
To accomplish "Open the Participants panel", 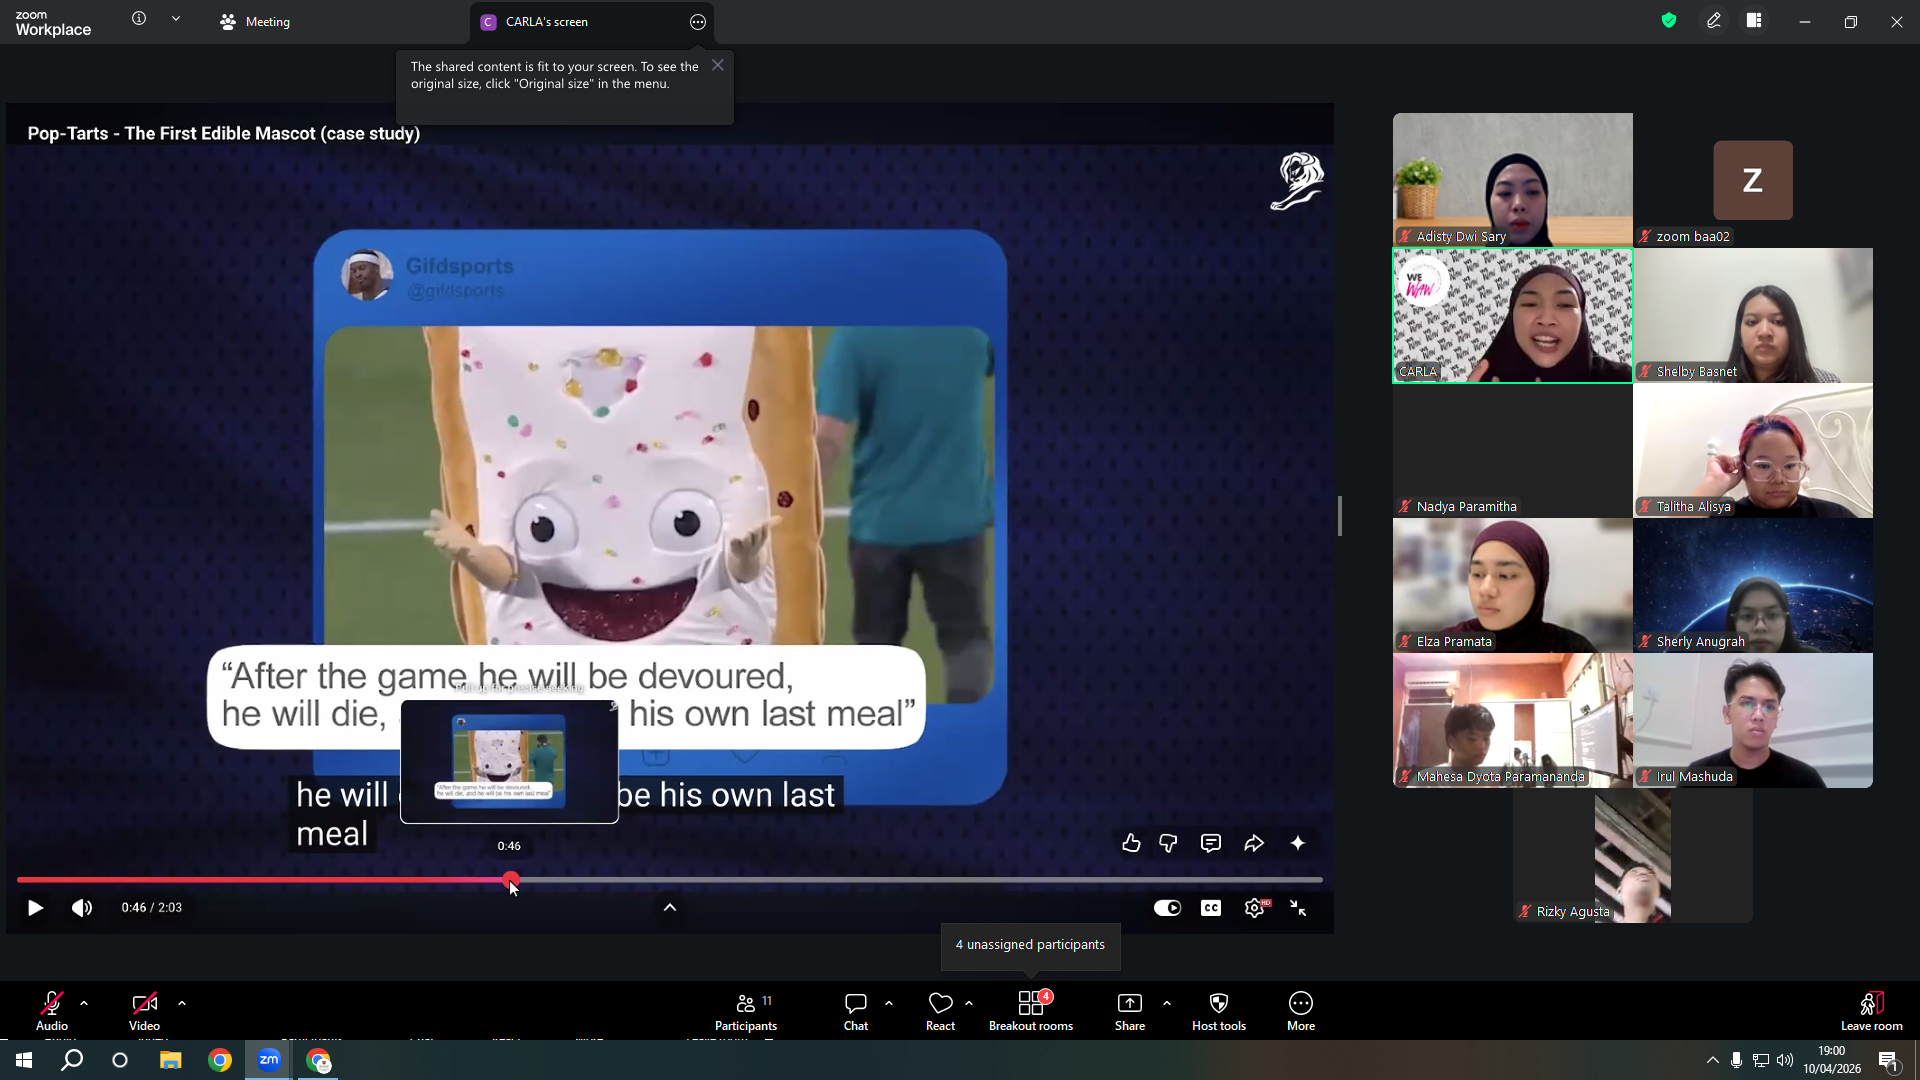I will click(746, 1011).
